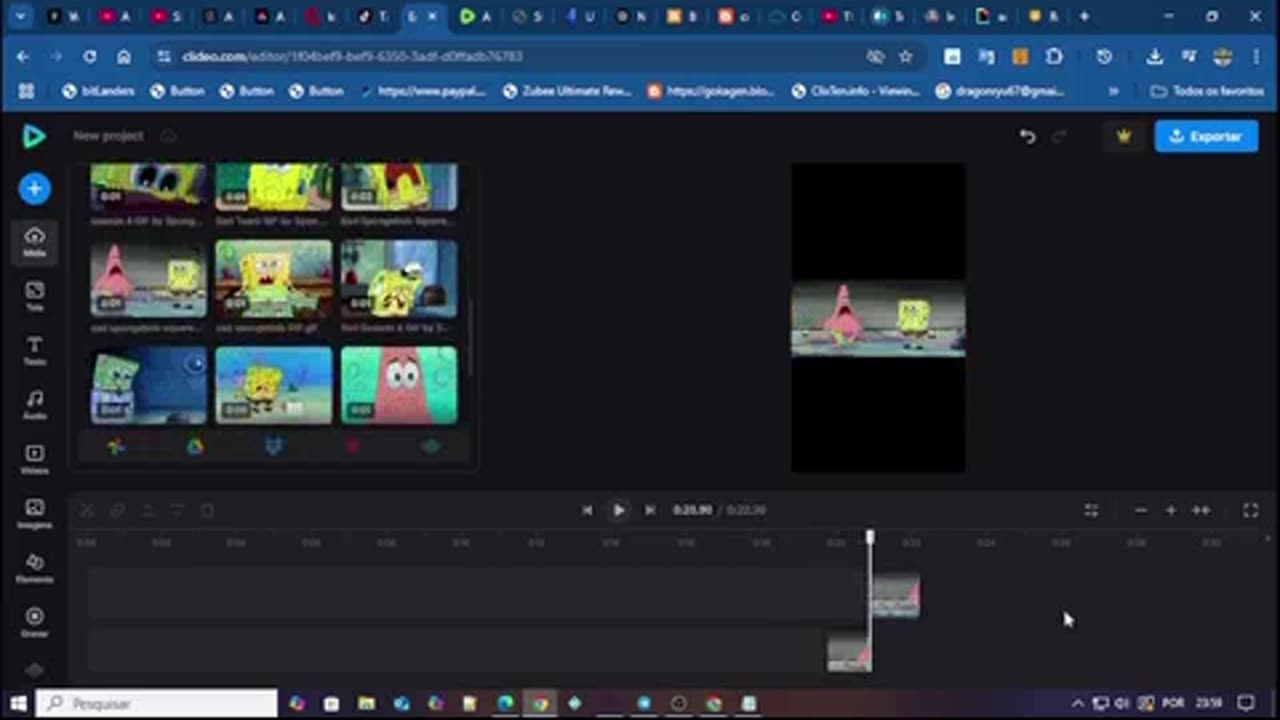This screenshot has width=1280, height=720.
Task: Click the duplicate clip icon in timeline toolbar
Action: click(x=117, y=511)
